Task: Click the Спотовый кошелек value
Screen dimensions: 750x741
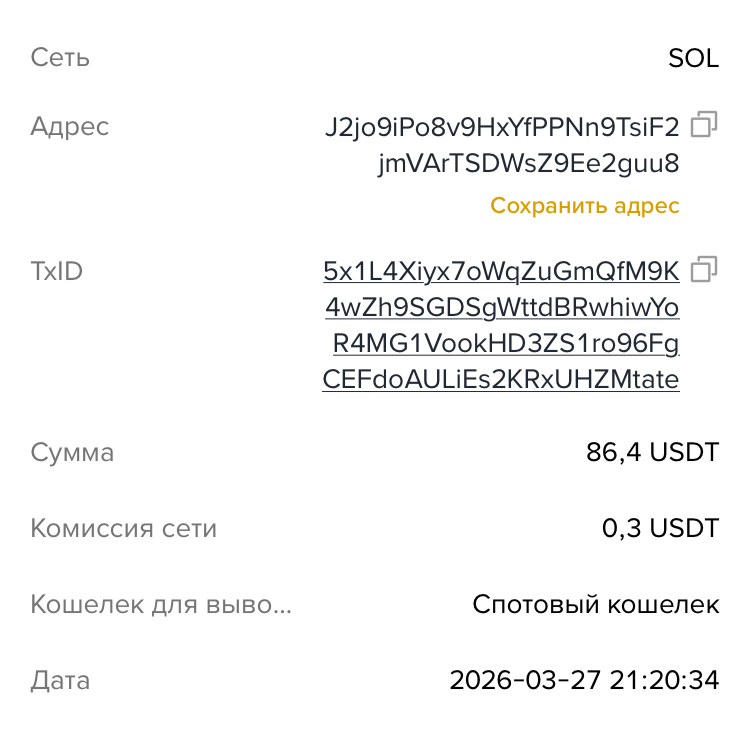Action: [x=595, y=605]
